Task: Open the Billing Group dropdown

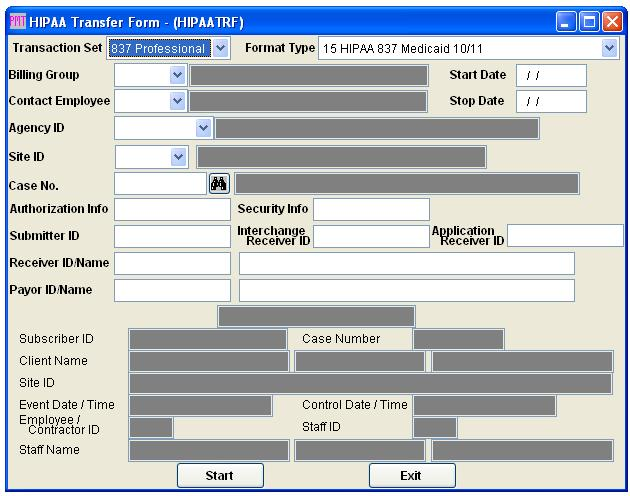Action: pos(178,75)
